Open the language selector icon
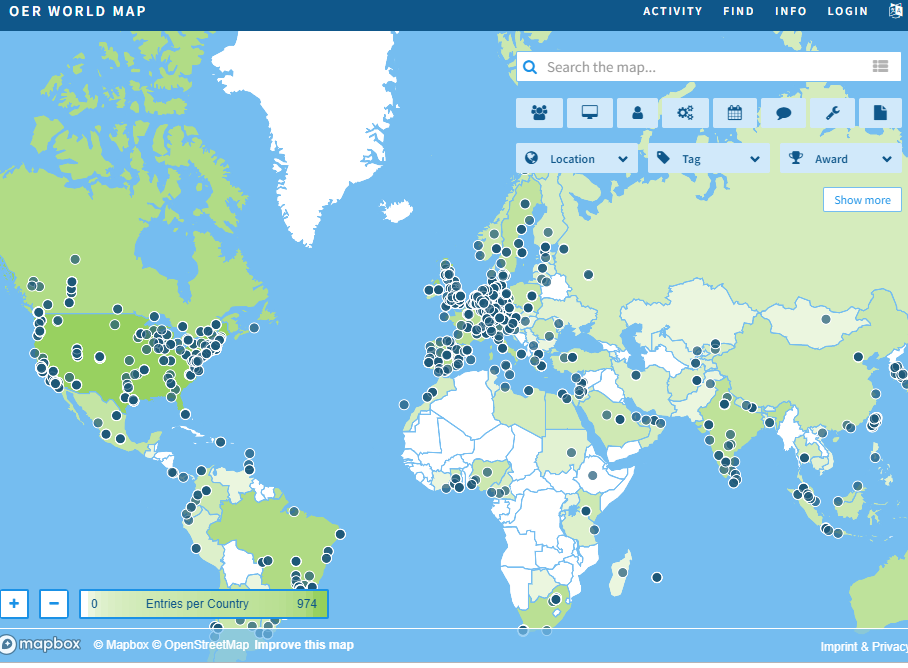Viewport: 908px width, 668px height. tap(896, 11)
